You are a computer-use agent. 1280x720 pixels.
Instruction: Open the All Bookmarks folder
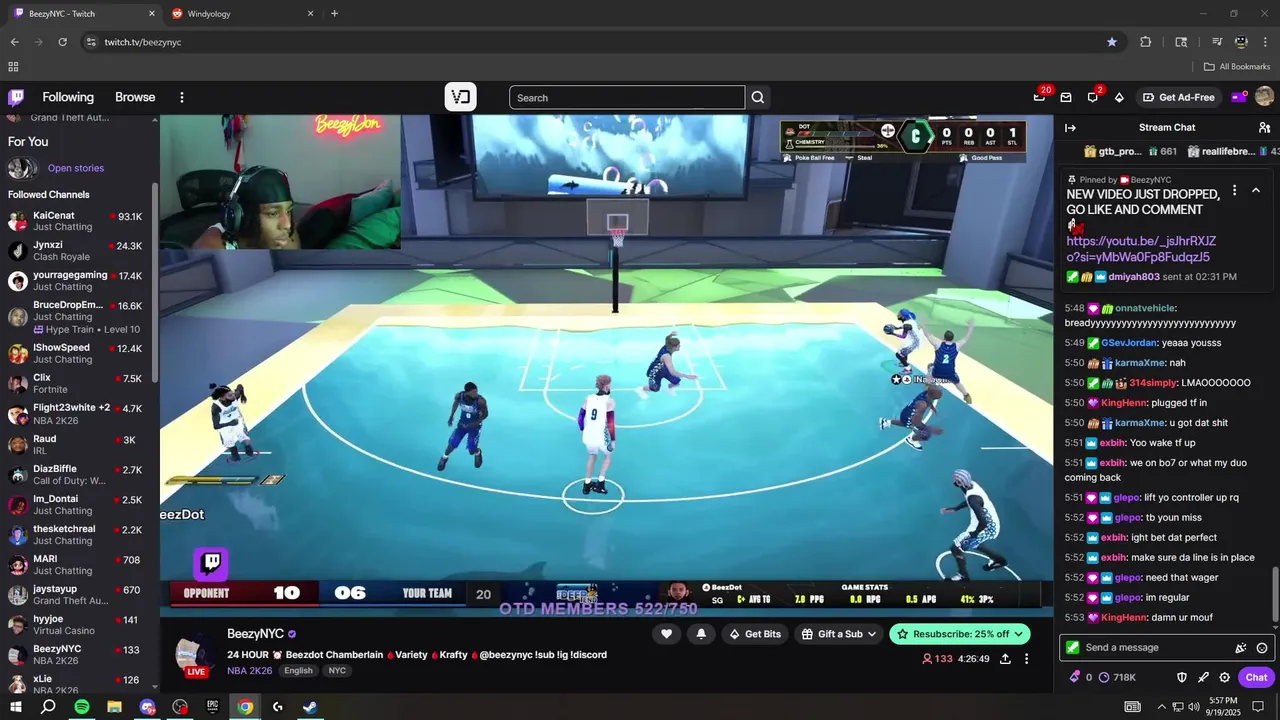(x=1237, y=67)
